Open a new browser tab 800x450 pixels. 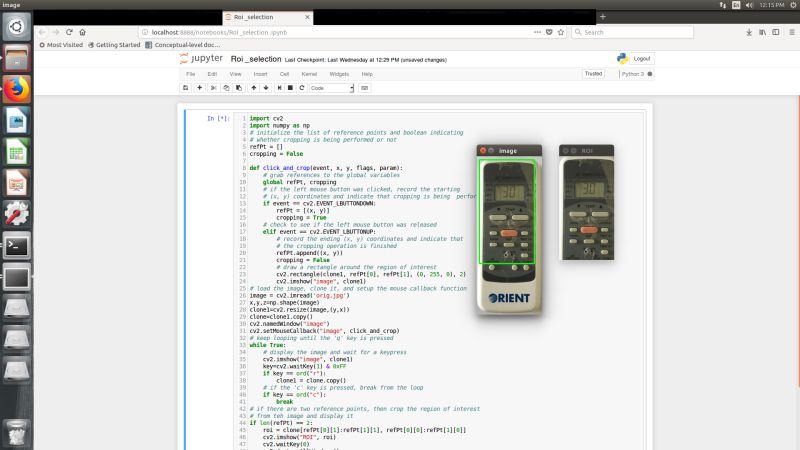(x=603, y=17)
